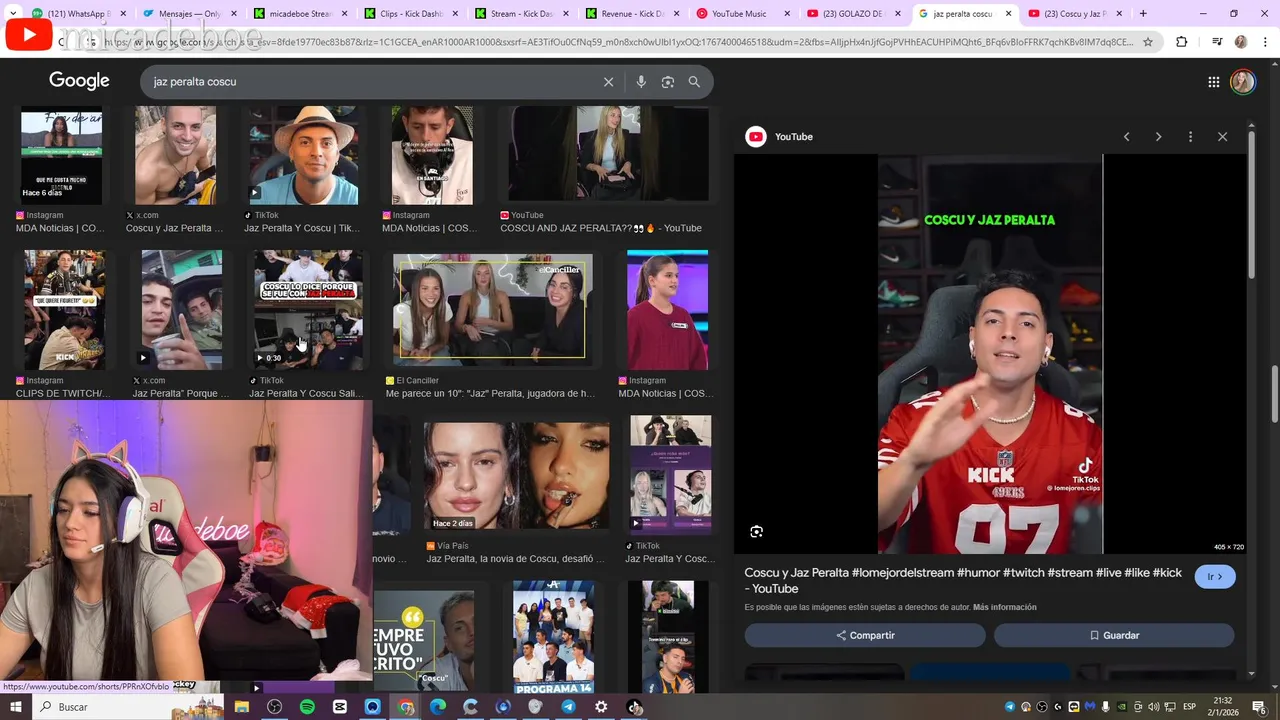Open Google account avatar menu
This screenshot has height=720, width=1280.
tap(1243, 82)
